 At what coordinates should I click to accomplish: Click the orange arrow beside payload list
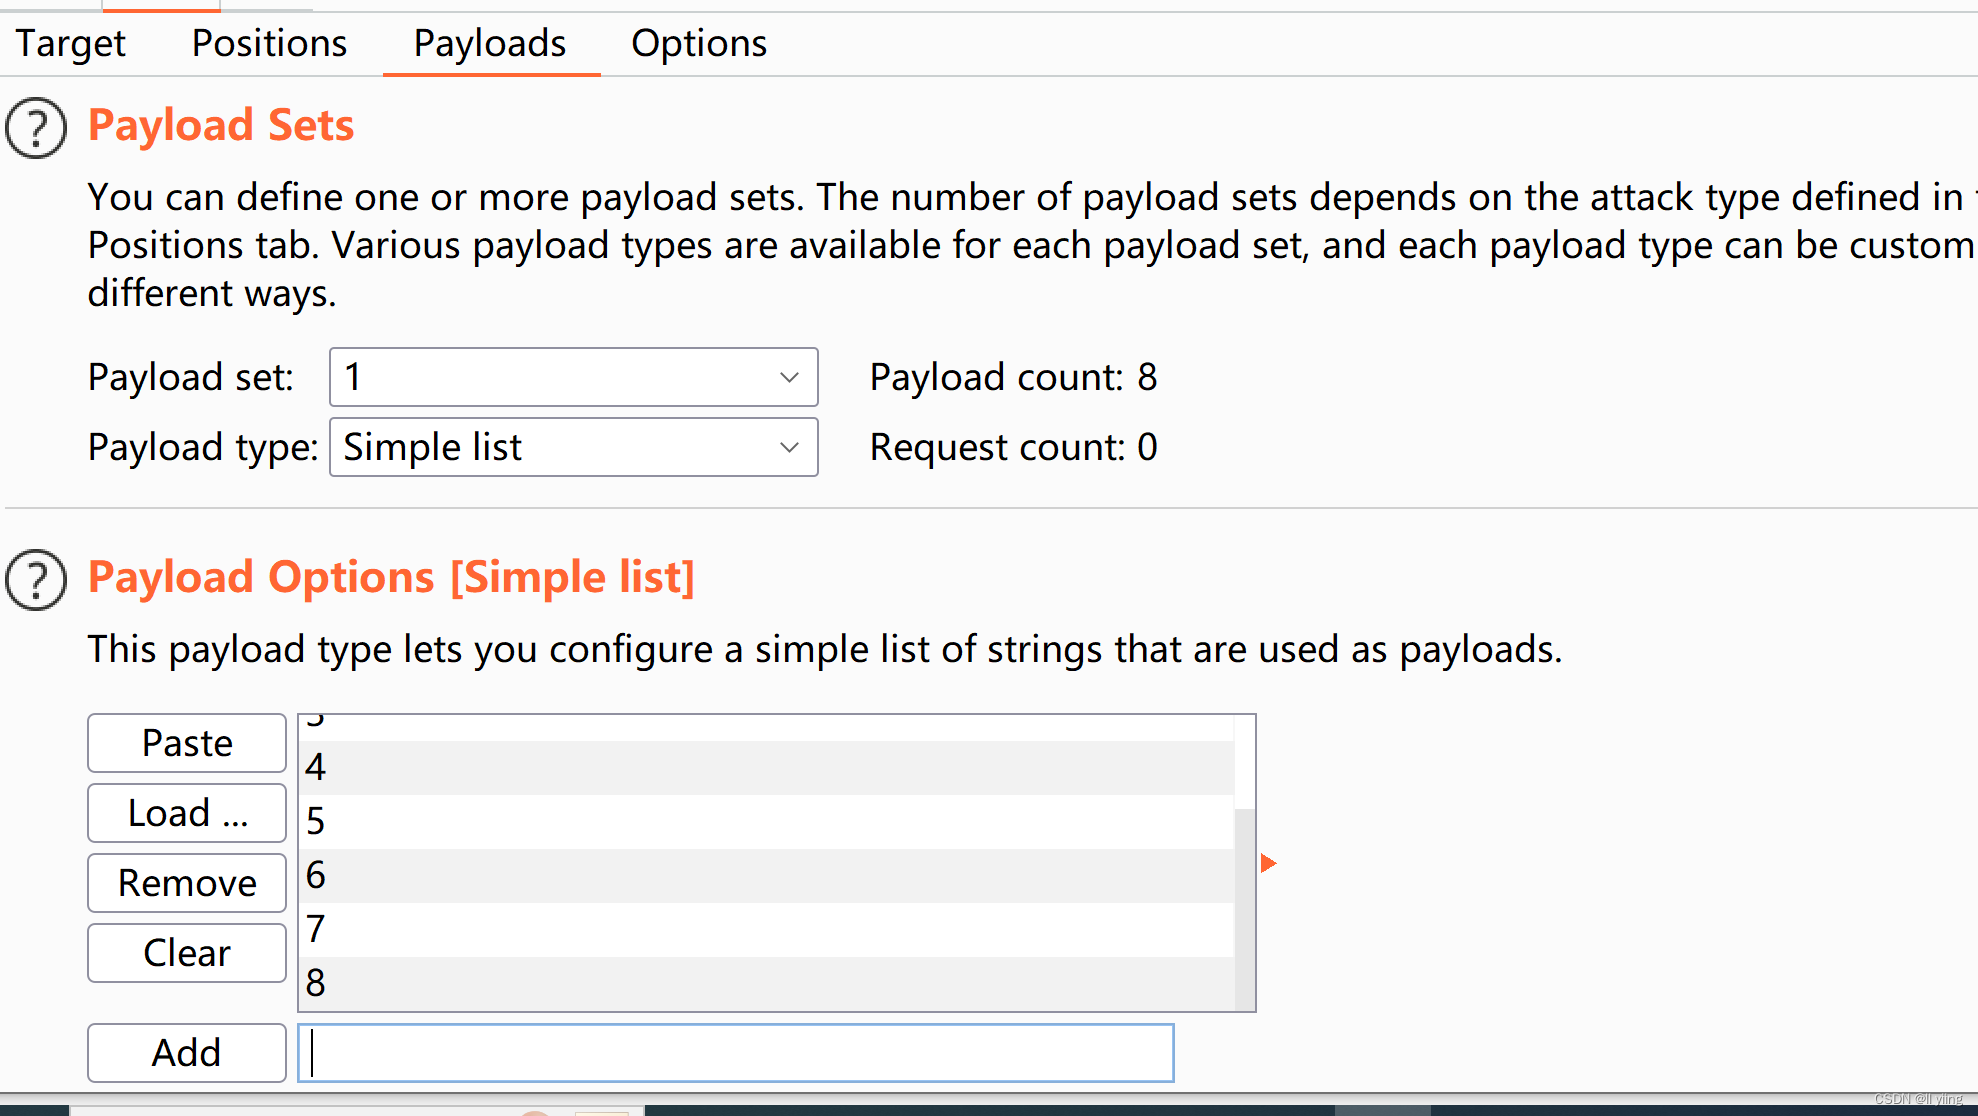click(1268, 863)
